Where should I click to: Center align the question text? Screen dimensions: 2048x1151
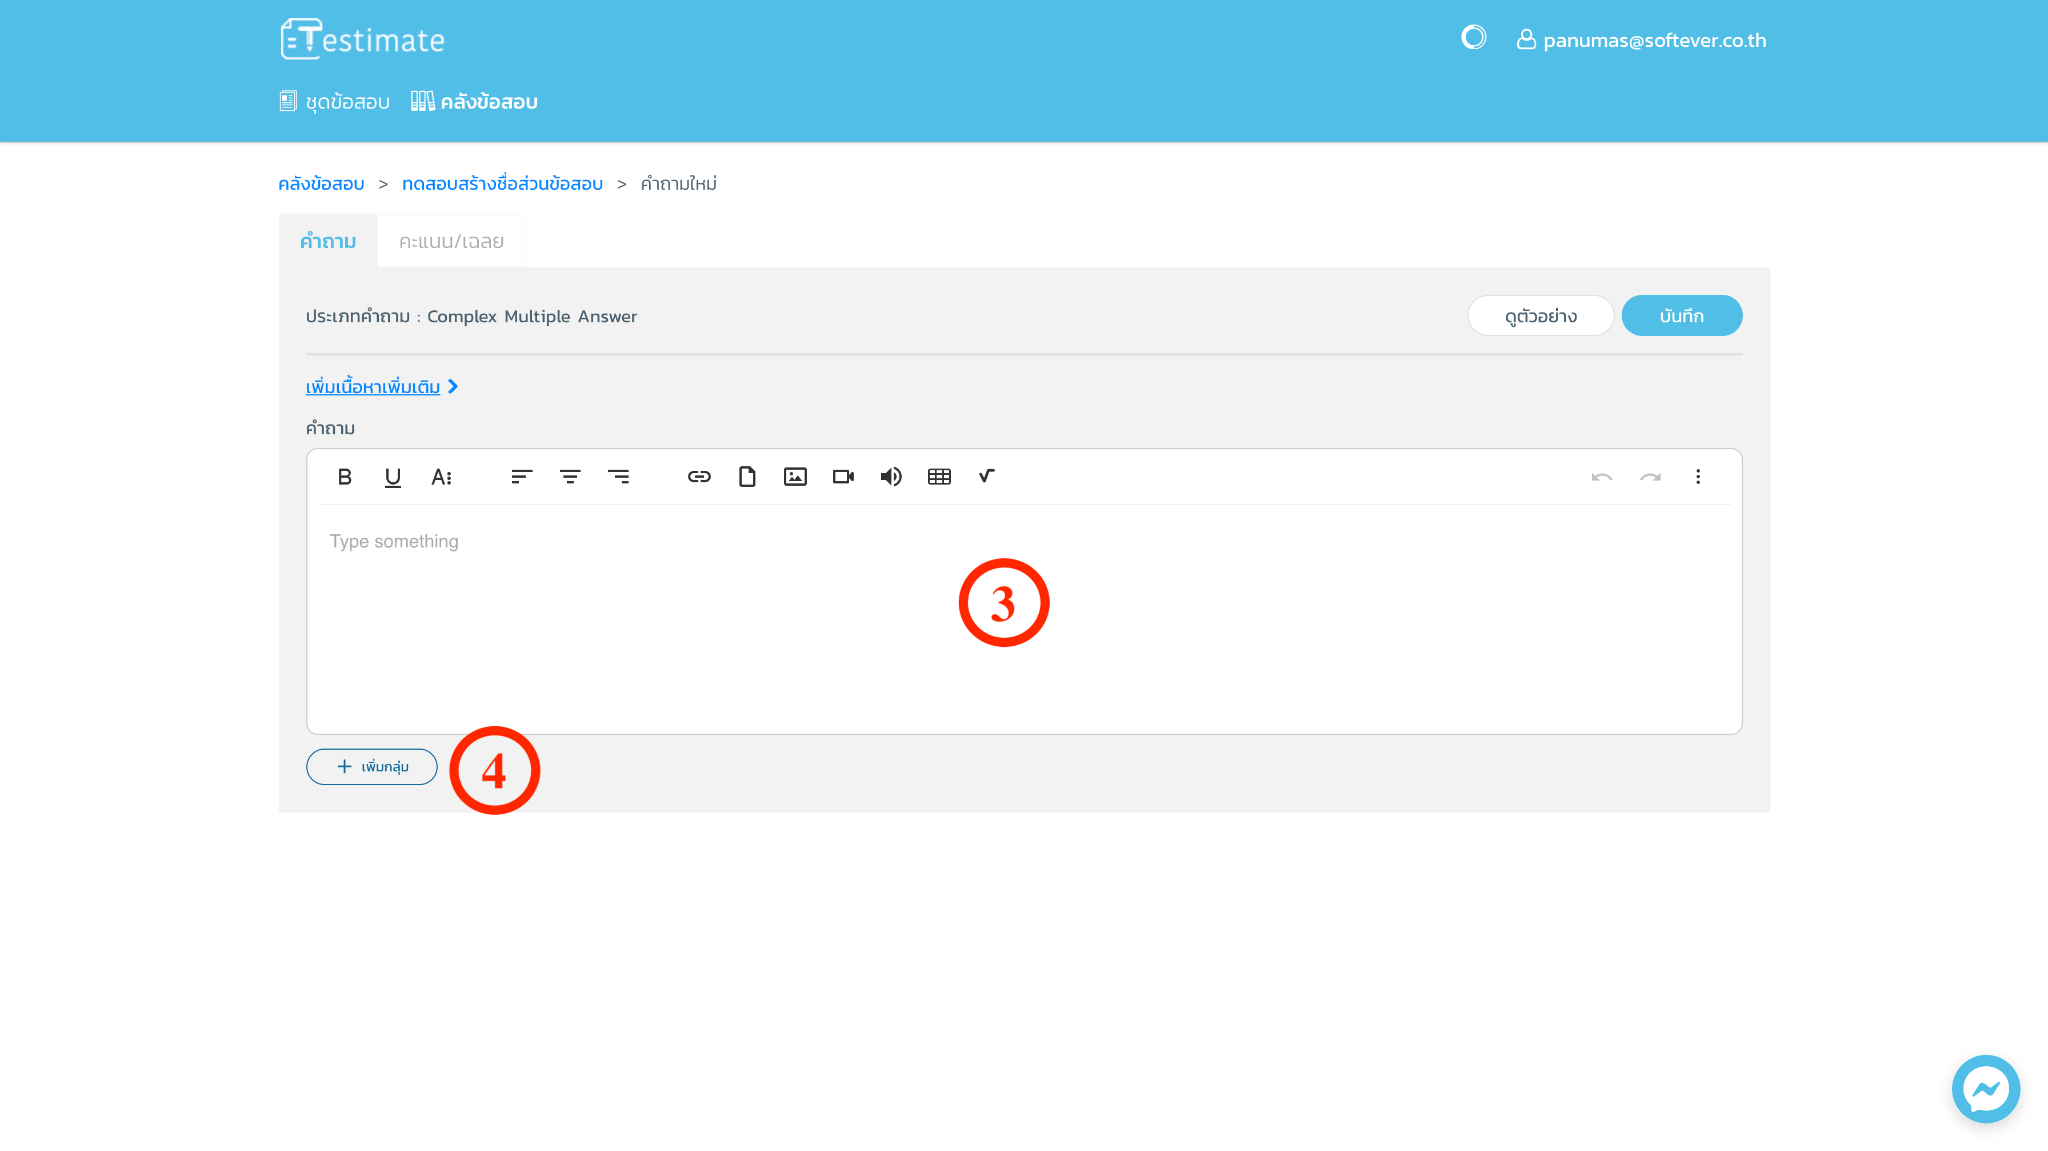click(570, 477)
